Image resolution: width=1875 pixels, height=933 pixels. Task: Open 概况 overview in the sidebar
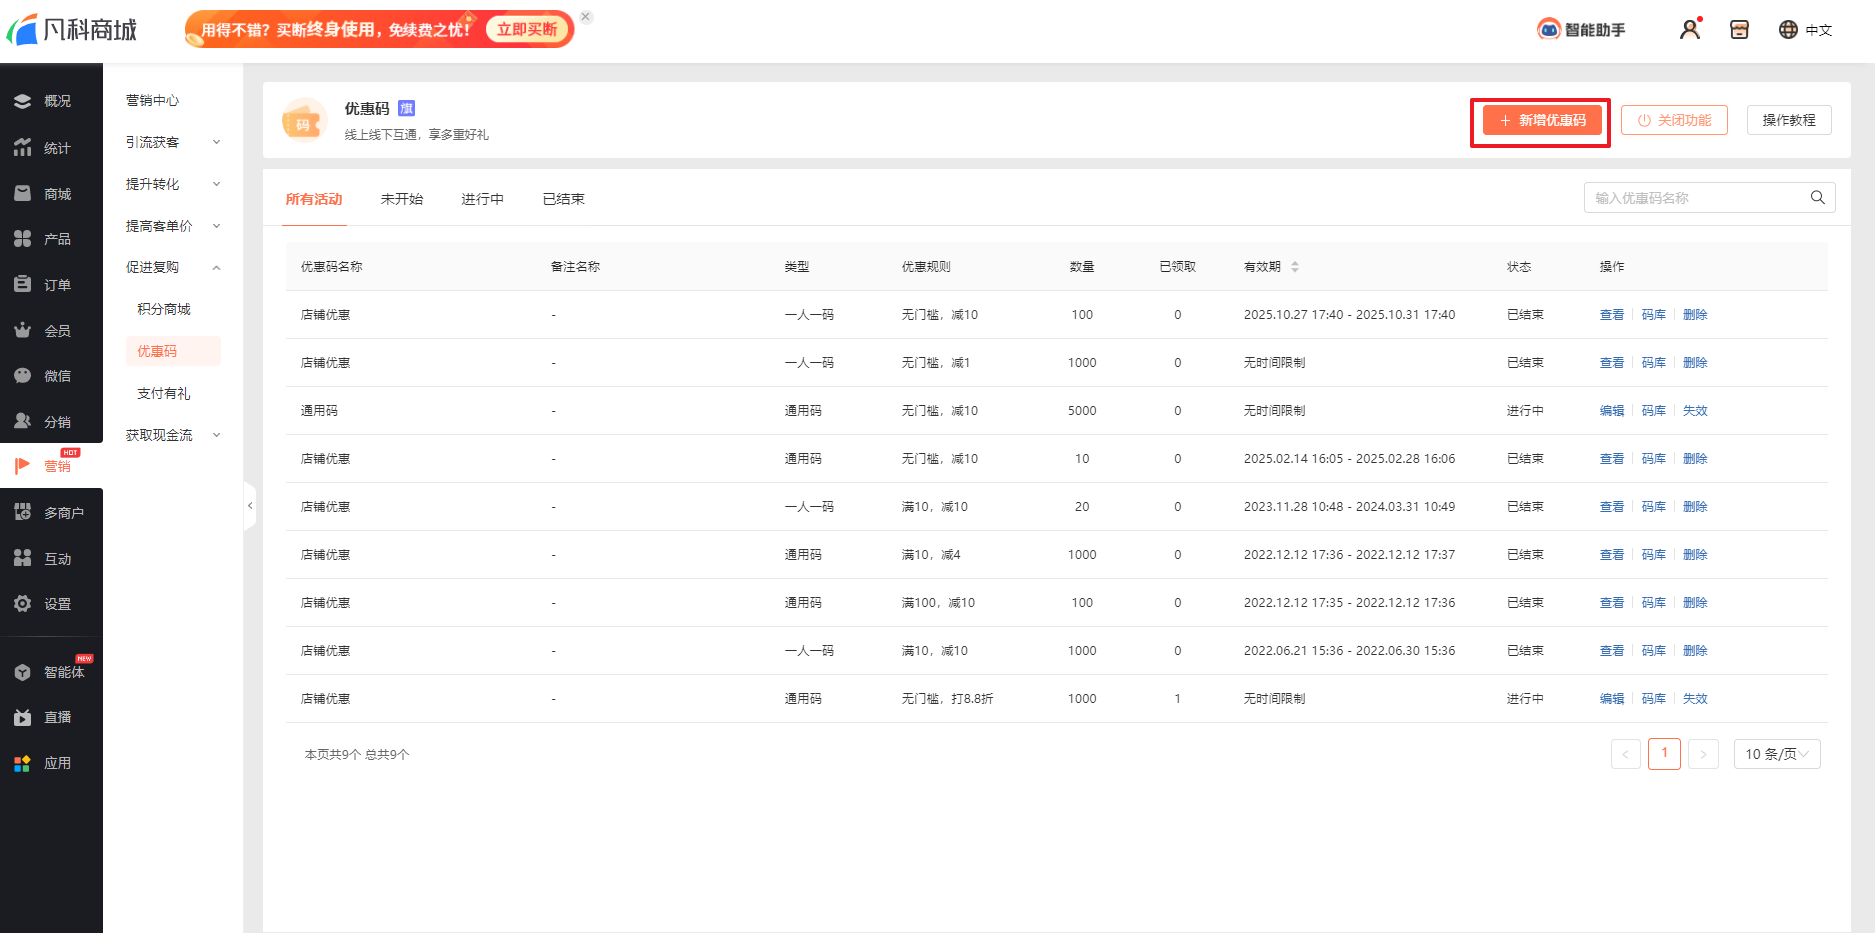point(51,101)
